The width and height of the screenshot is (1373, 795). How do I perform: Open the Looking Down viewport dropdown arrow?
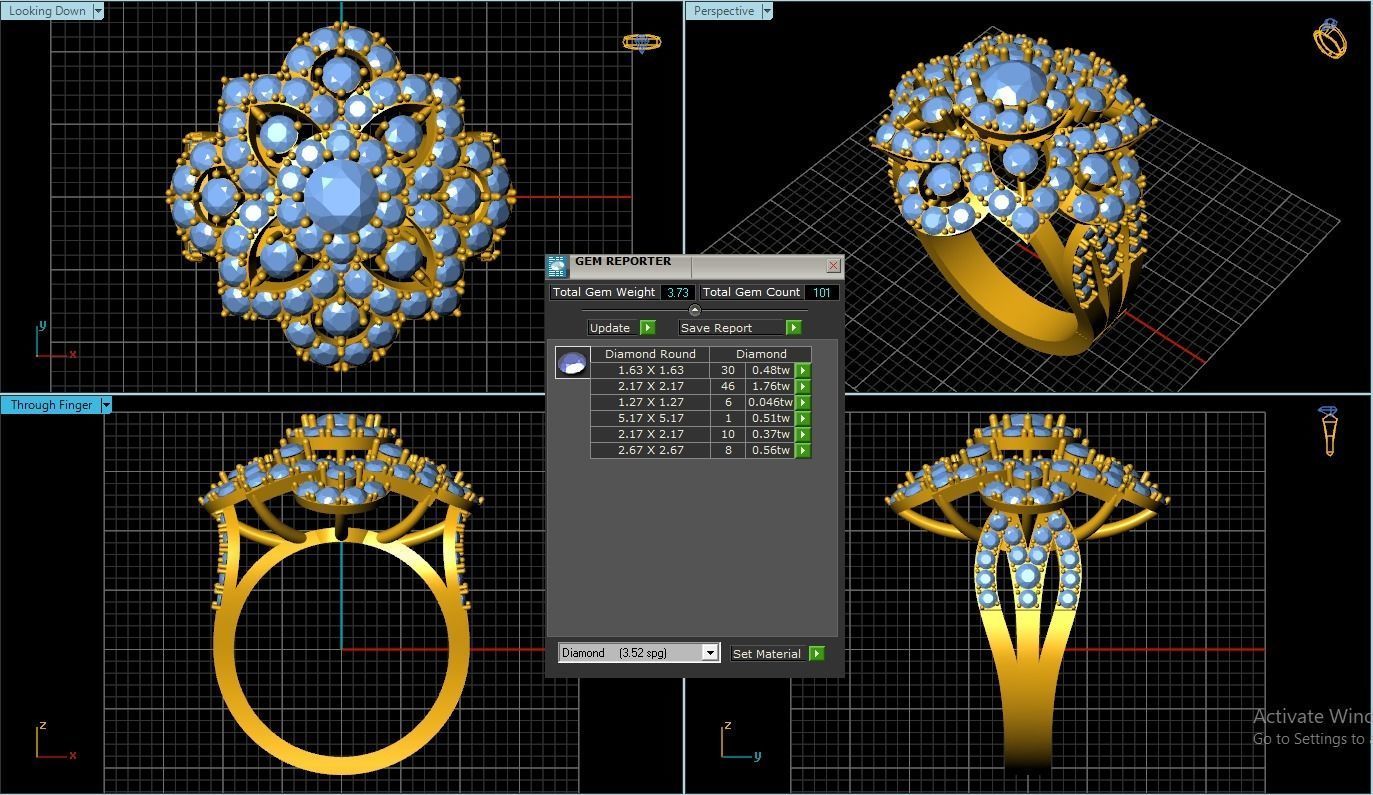click(98, 11)
